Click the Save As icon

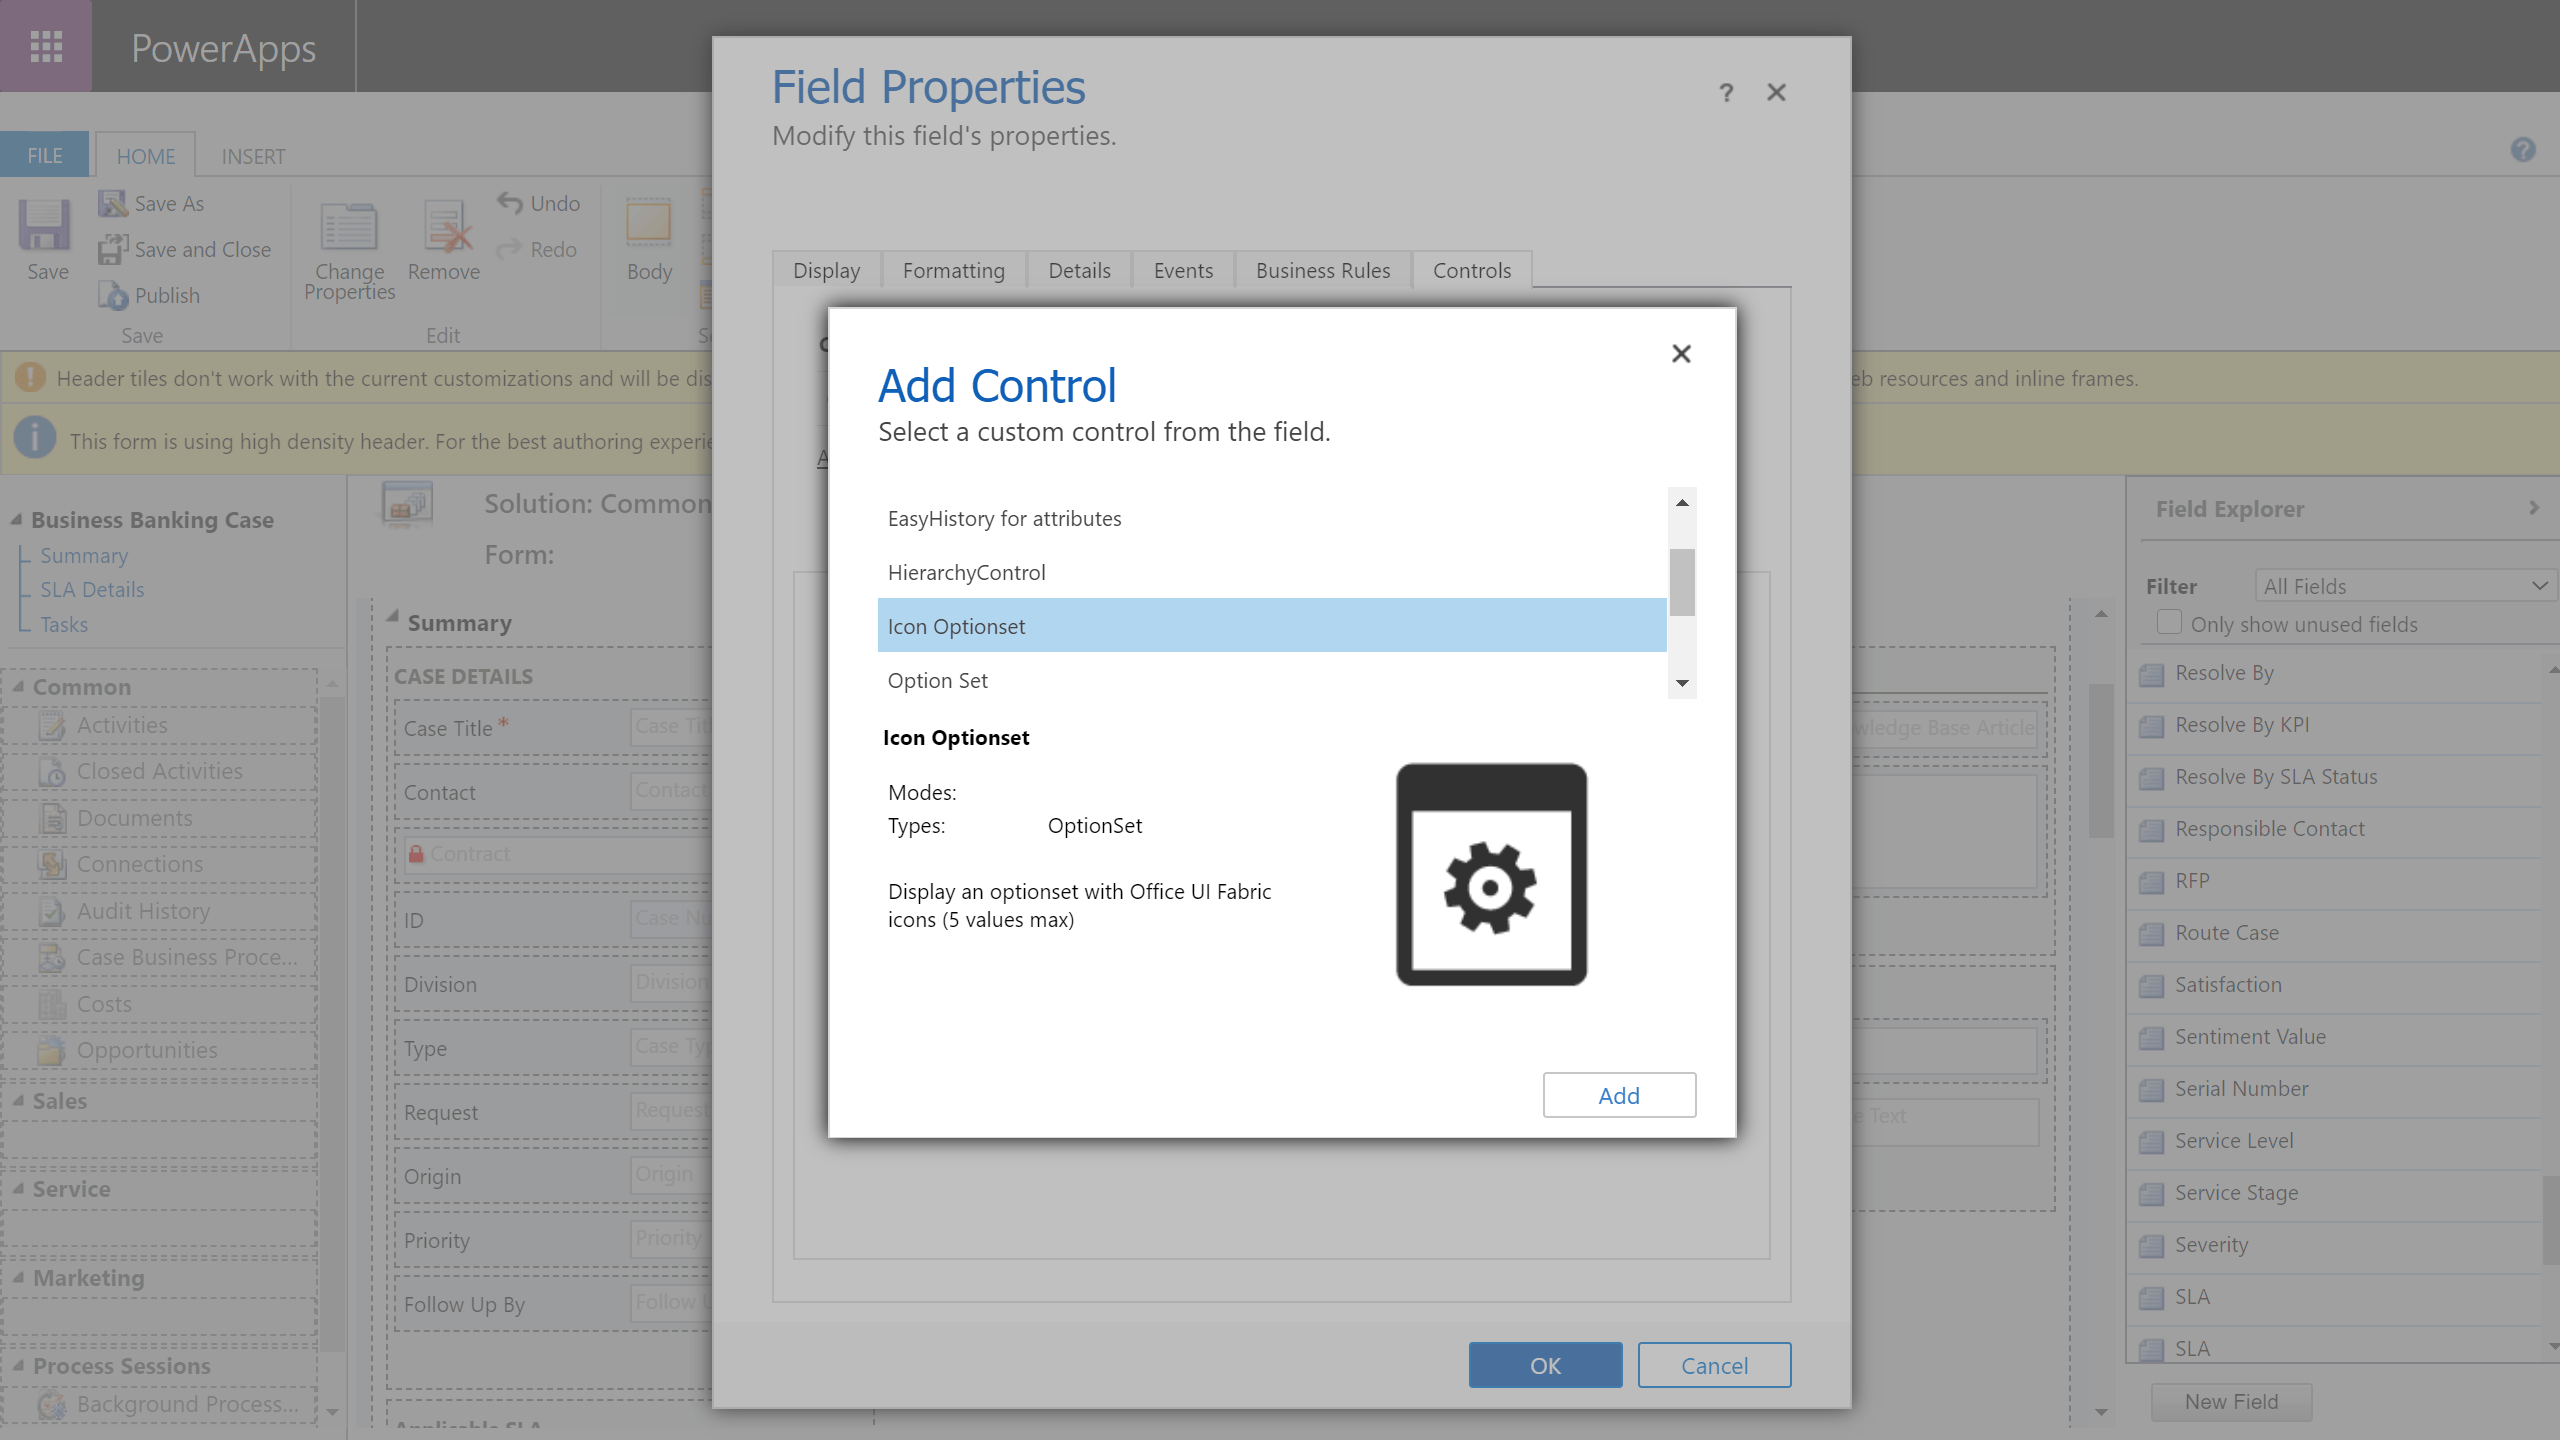click(112, 203)
